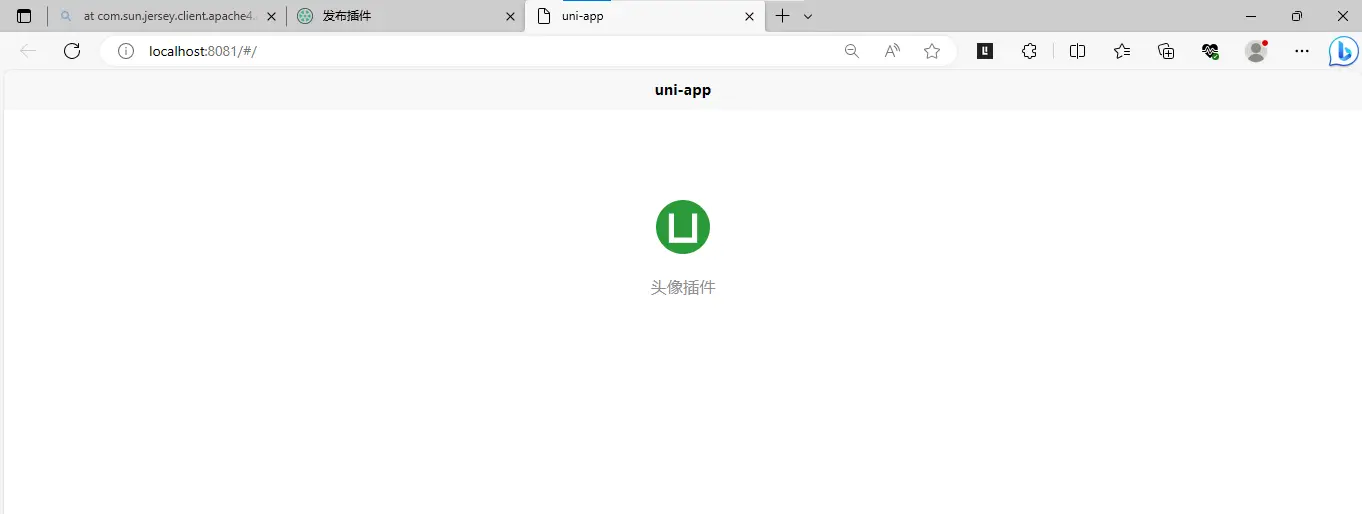The width and height of the screenshot is (1362, 514).
Task: Switch to the 发布插件 tab
Action: point(406,16)
